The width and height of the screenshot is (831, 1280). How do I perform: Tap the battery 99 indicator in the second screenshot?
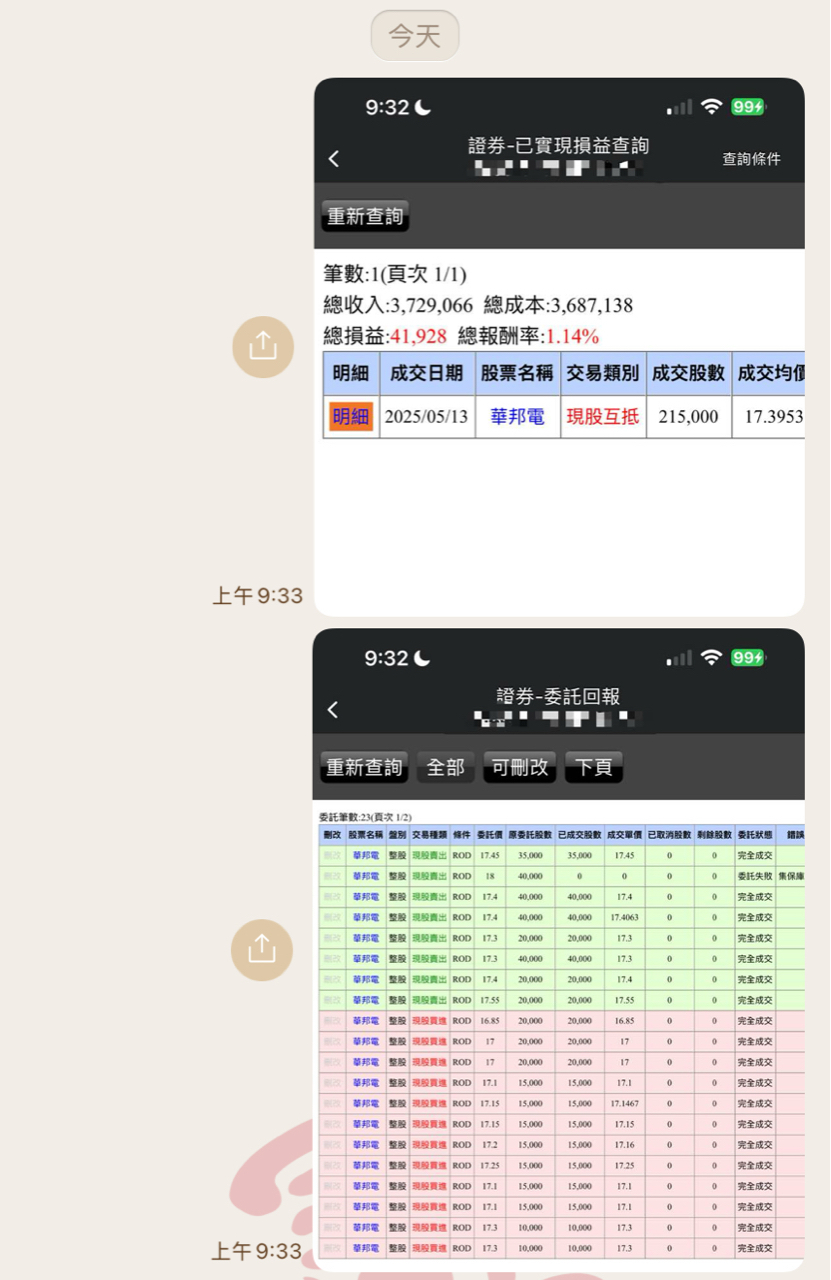pyautogui.click(x=748, y=657)
